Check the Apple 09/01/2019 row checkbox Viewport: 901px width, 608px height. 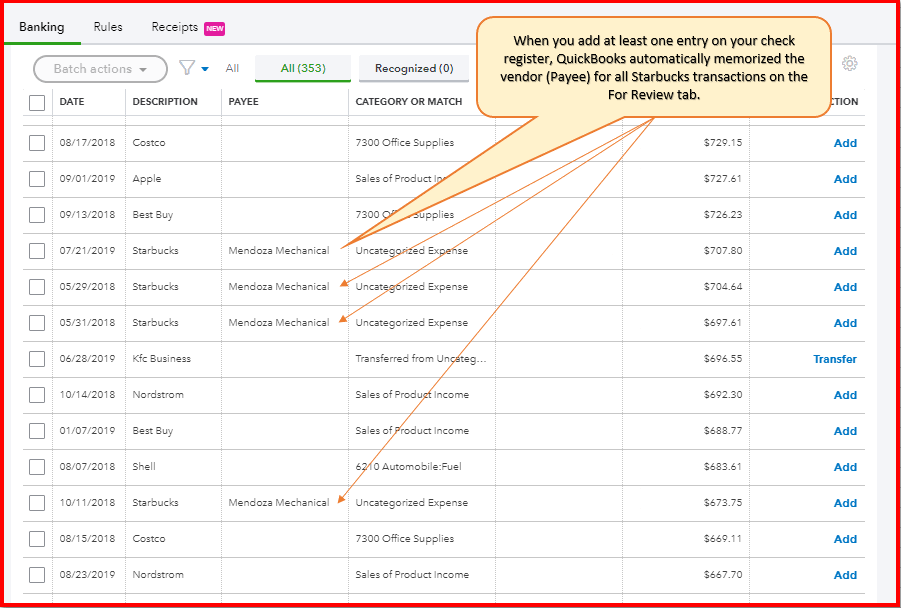[x=37, y=179]
